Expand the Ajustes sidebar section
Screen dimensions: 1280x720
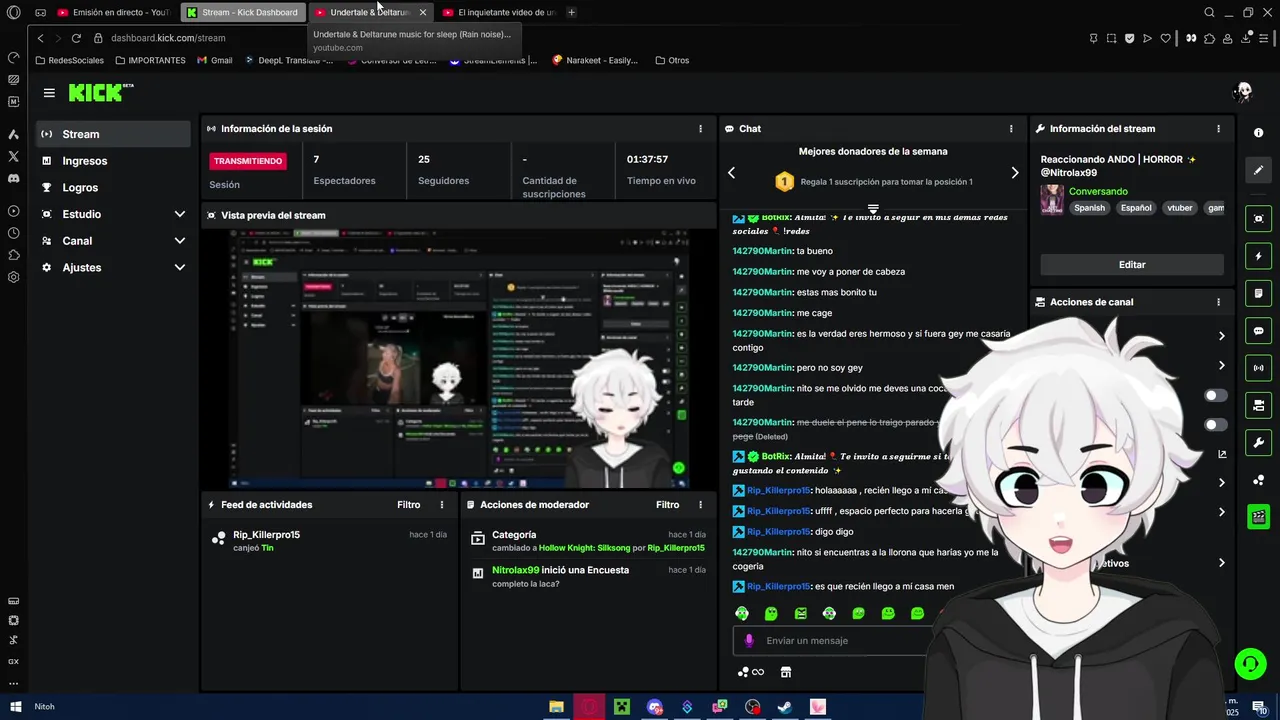(x=180, y=268)
